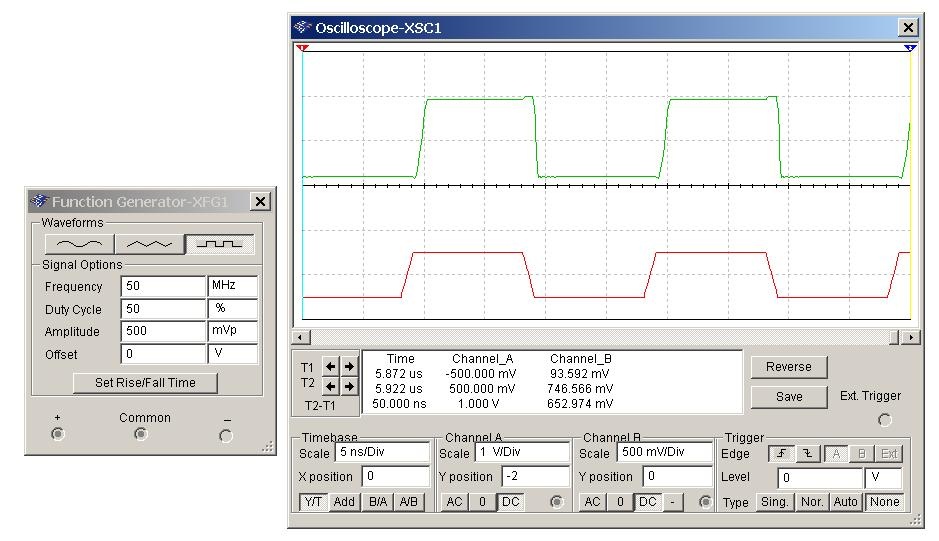
Task: Choose rising edge trigger icon
Action: [781, 454]
